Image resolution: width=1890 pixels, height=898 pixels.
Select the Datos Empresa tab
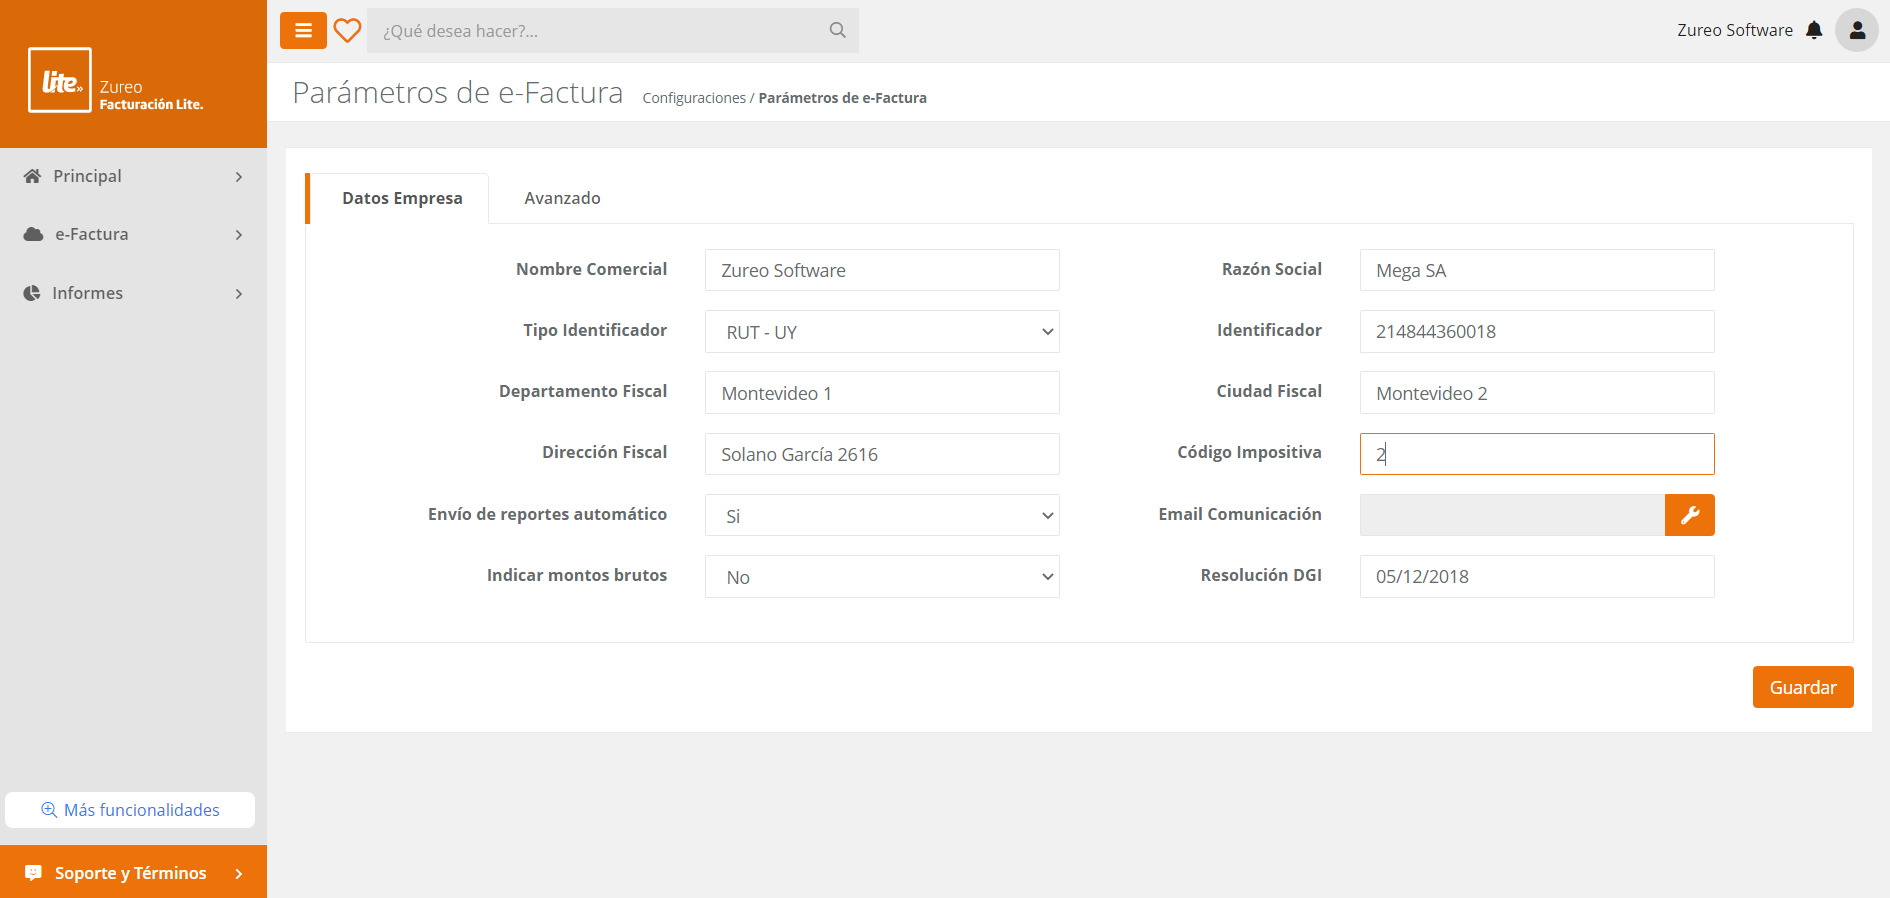(x=402, y=198)
